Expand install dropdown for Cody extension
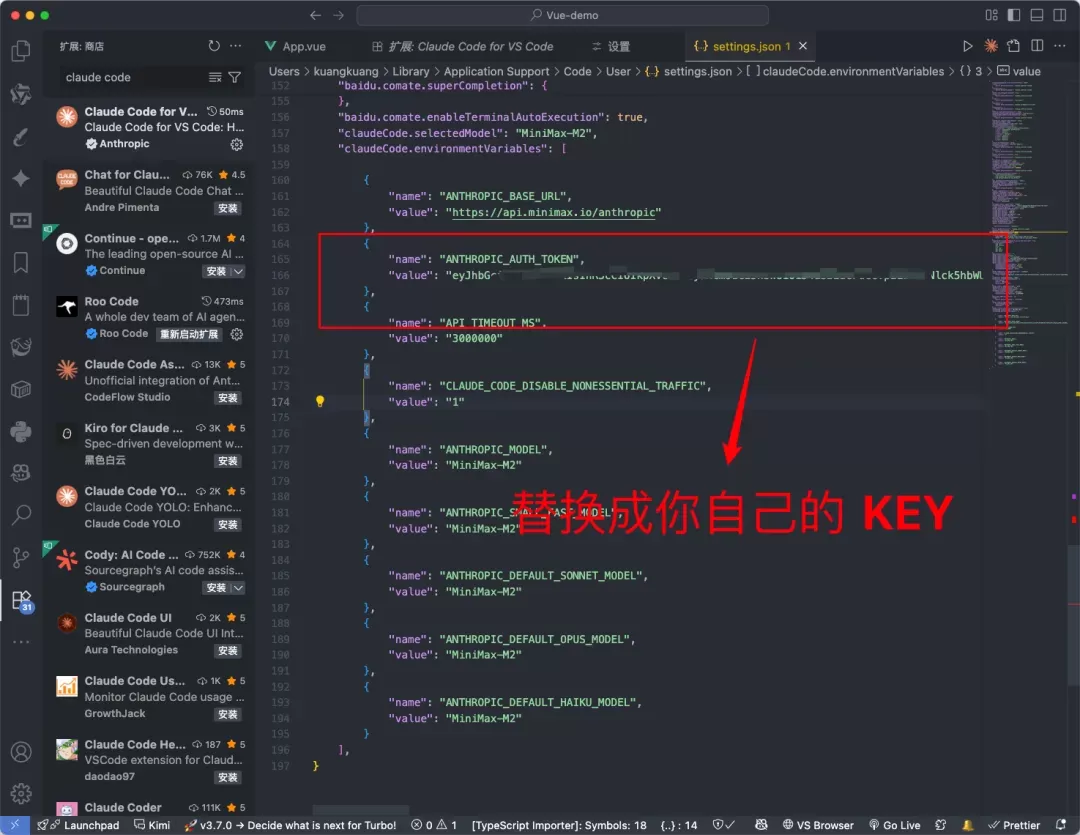Screen dimensions: 1080x835 [x=238, y=588]
